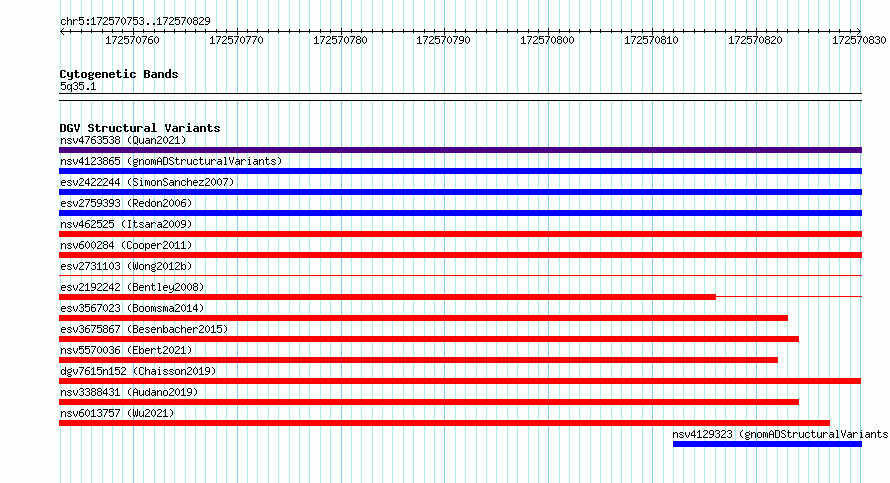Open variant esv3675867 (Besenbacher2015) label
Image resolution: width=890 pixels, height=483 pixels.
tap(144, 329)
